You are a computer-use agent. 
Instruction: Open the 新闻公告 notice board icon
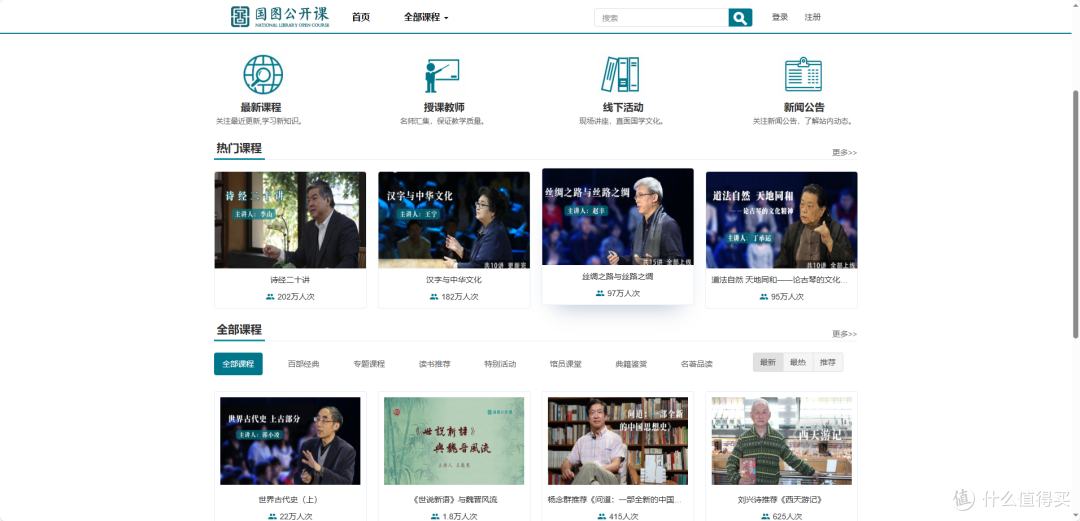coord(803,74)
